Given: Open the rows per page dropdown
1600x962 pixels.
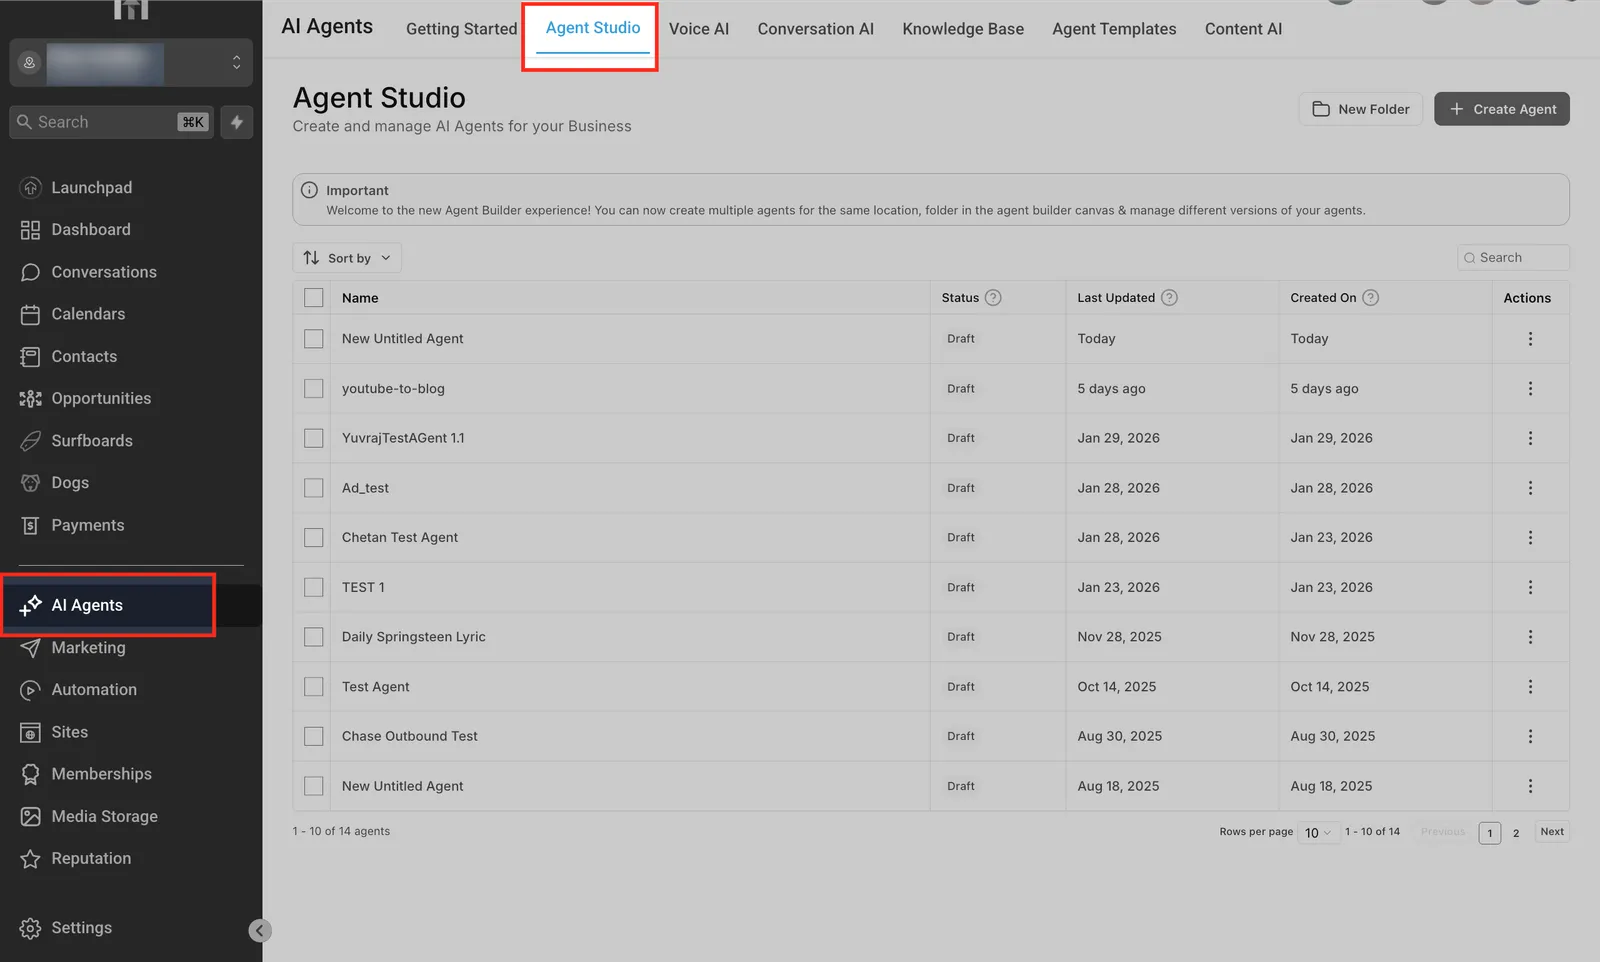Looking at the screenshot, I should point(1318,833).
